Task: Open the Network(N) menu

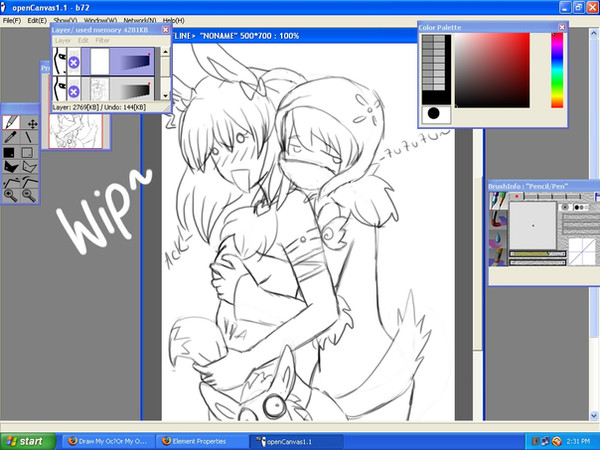Action: (140, 21)
